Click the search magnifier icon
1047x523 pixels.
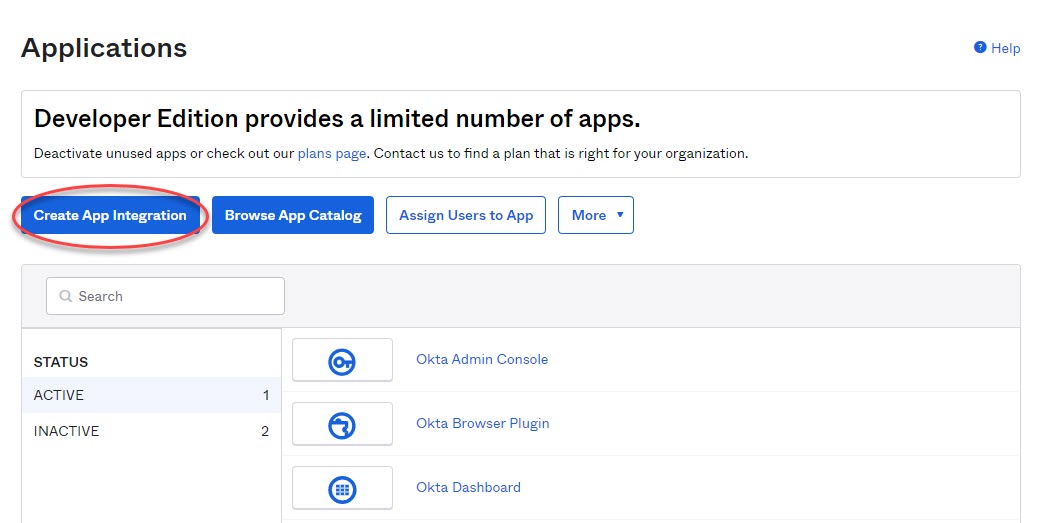tap(65, 296)
